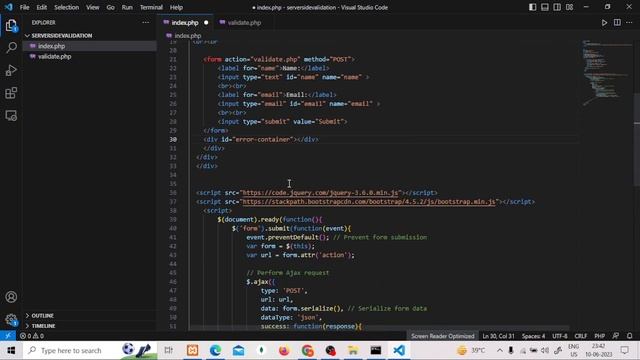The height and width of the screenshot is (360, 640).
Task: Open the Search view icon
Action: (x=11, y=48)
